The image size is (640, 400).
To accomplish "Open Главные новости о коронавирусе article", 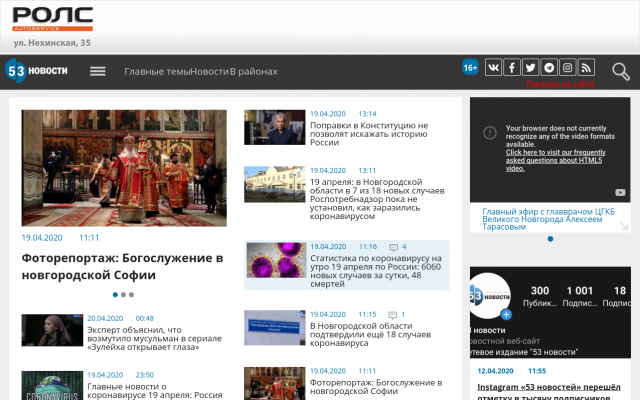I will [155, 391].
